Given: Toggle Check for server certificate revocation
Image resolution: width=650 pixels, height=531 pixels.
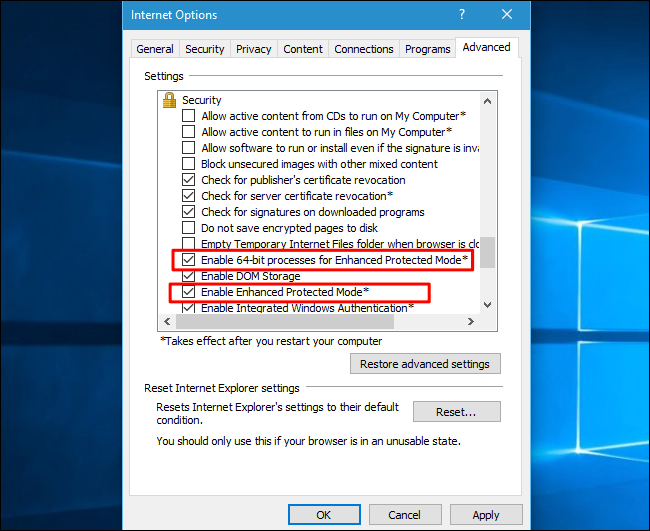Looking at the screenshot, I should pyautogui.click(x=189, y=195).
